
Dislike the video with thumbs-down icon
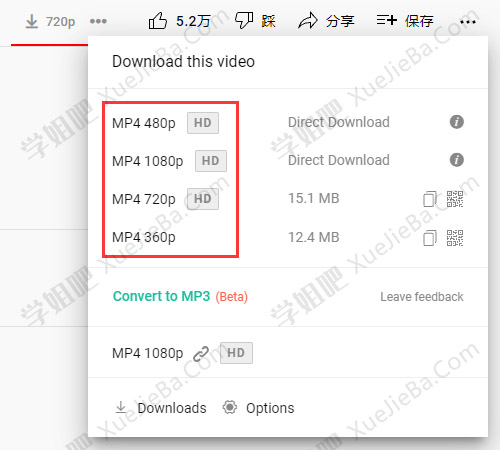pyautogui.click(x=244, y=21)
